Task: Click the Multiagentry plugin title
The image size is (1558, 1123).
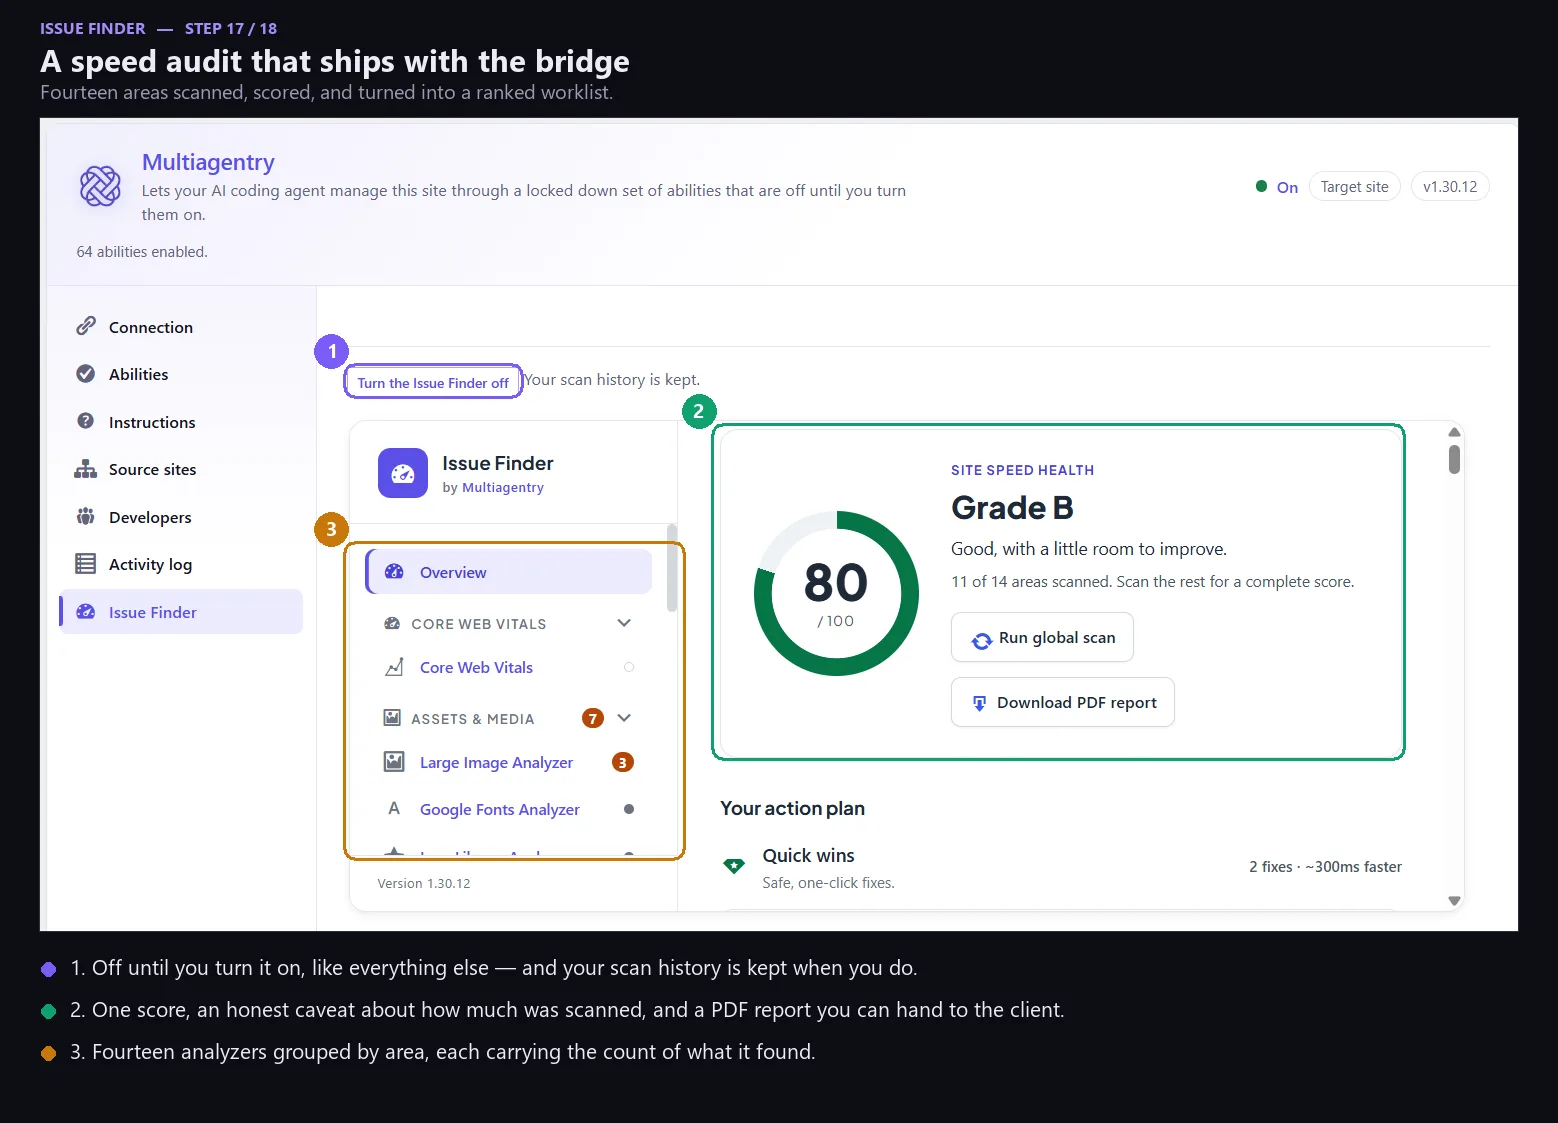Action: click(208, 162)
